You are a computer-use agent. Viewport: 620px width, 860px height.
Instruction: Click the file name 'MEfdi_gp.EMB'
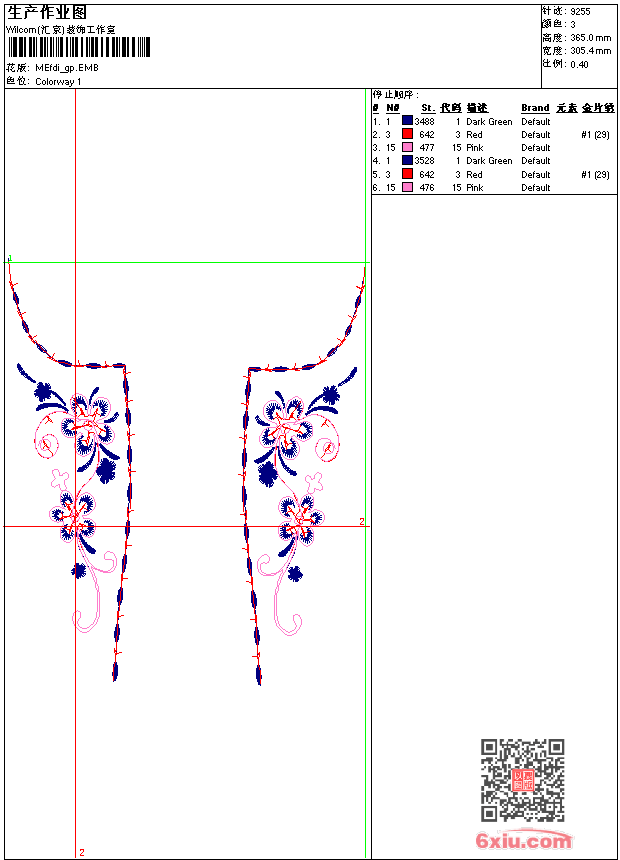click(x=67, y=67)
